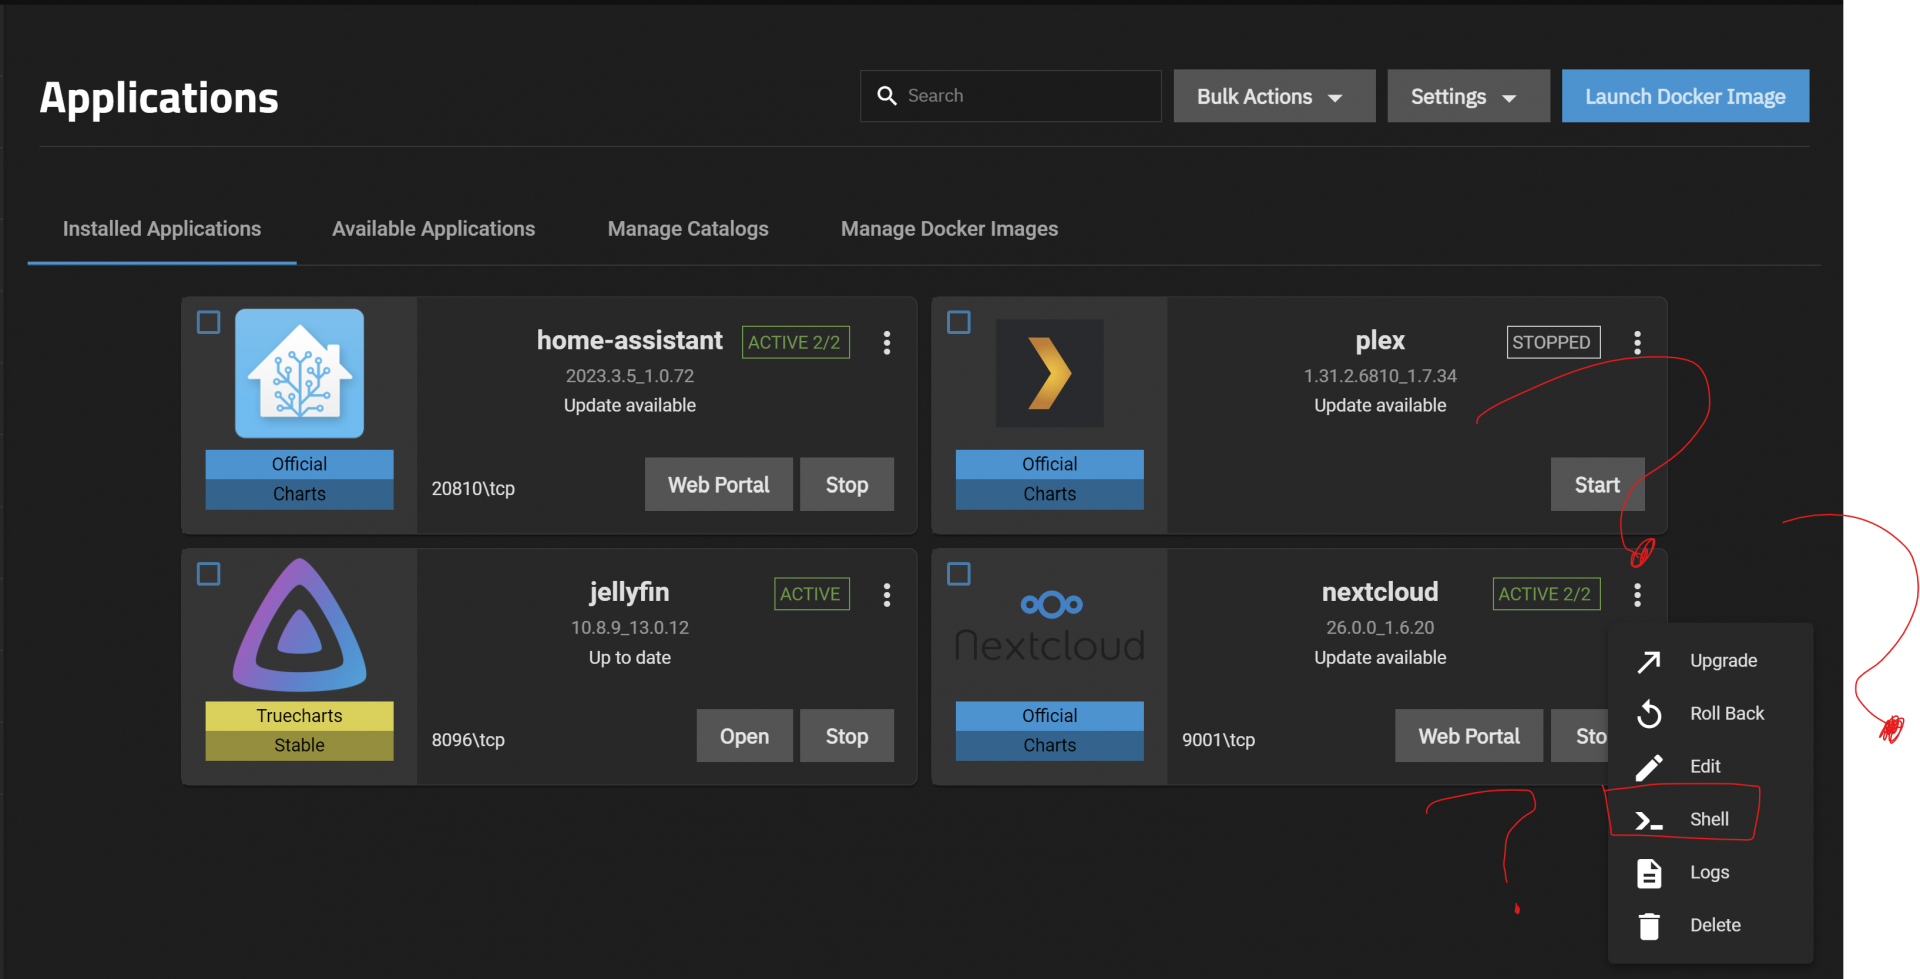1920x979 pixels.
Task: Switch to Available Applications tab
Action: coord(433,229)
